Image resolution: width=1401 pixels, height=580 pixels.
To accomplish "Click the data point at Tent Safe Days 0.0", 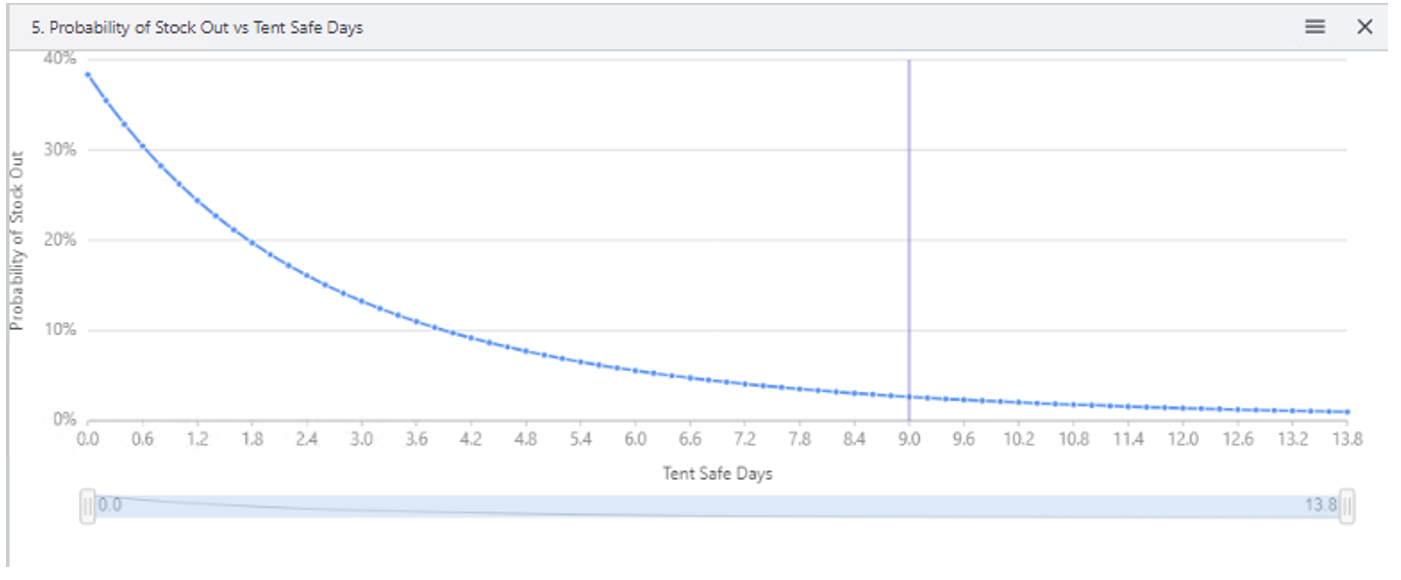I will [x=88, y=74].
